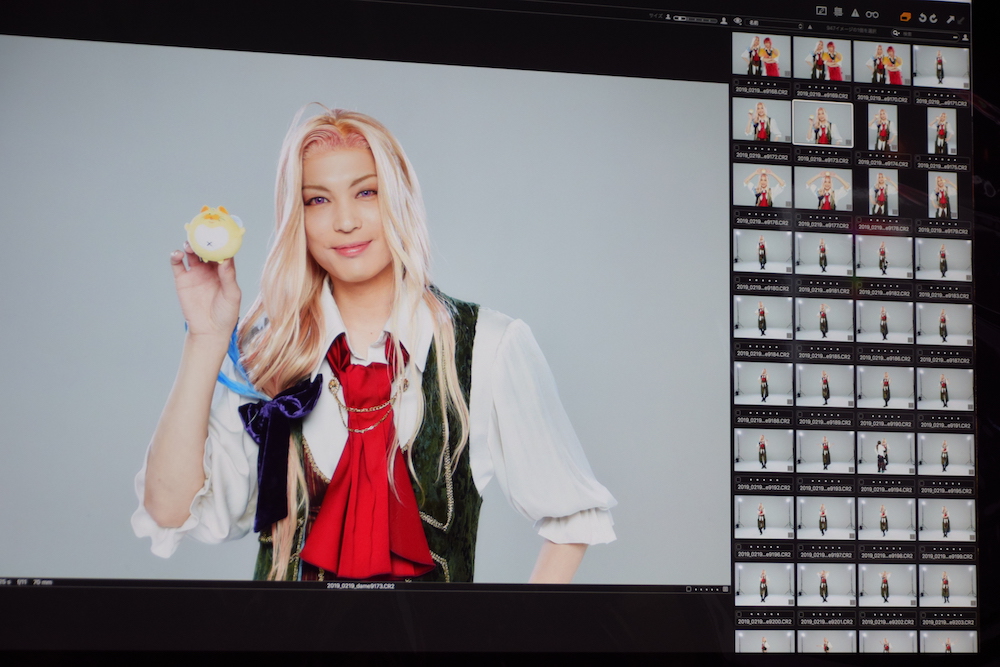Set the color tag circle on e9176.CR2
Image resolution: width=1000 pixels, height=667 pixels.
[x=737, y=214]
